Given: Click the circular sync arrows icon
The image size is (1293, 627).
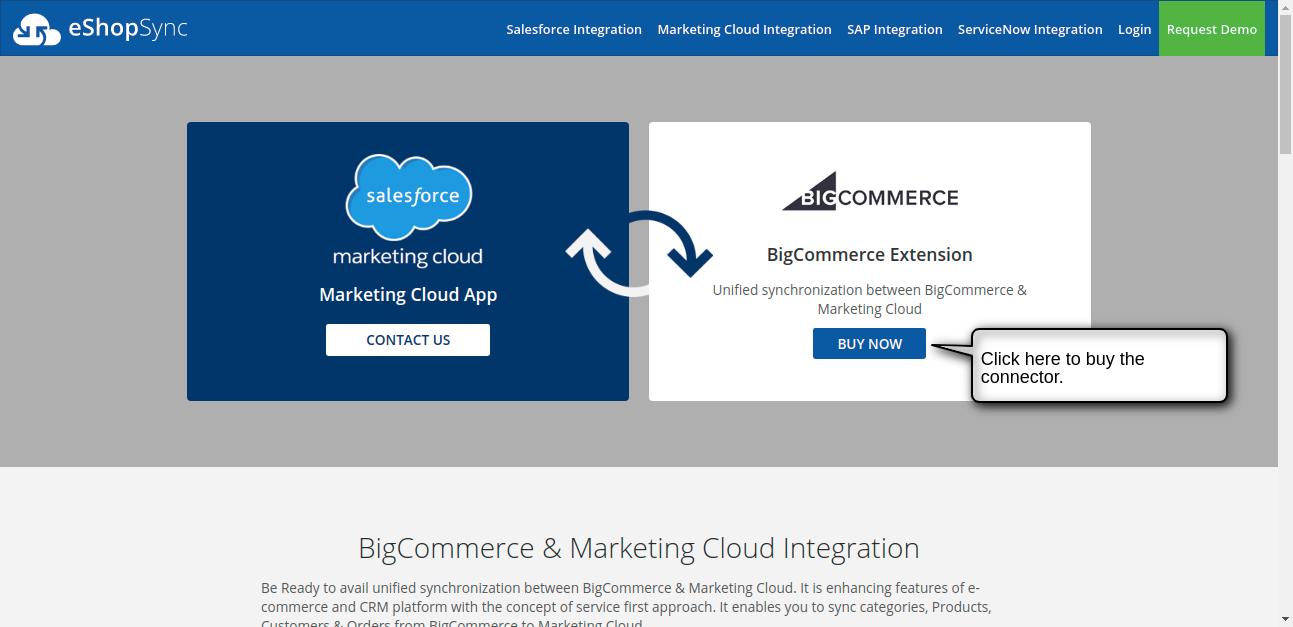Looking at the screenshot, I should tap(639, 253).
